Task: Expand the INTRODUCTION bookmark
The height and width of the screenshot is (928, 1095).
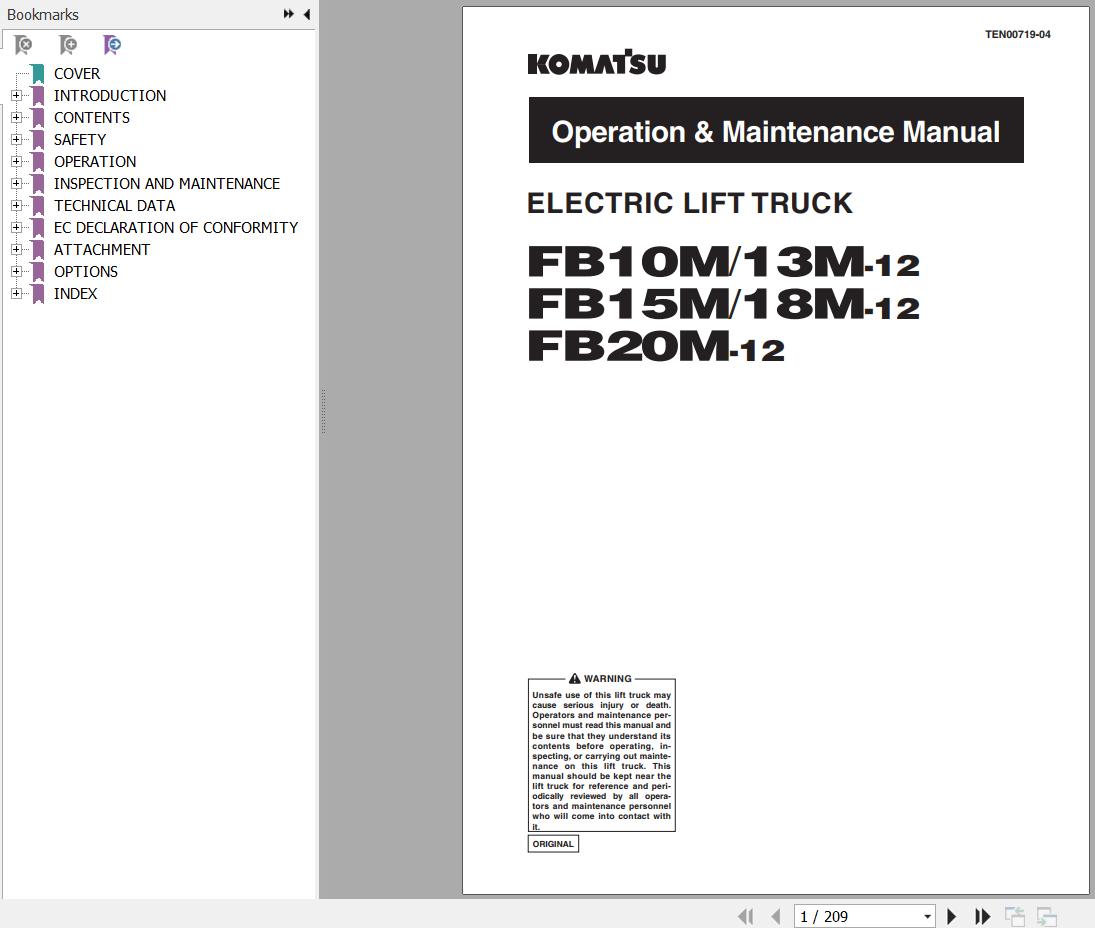Action: coord(16,95)
